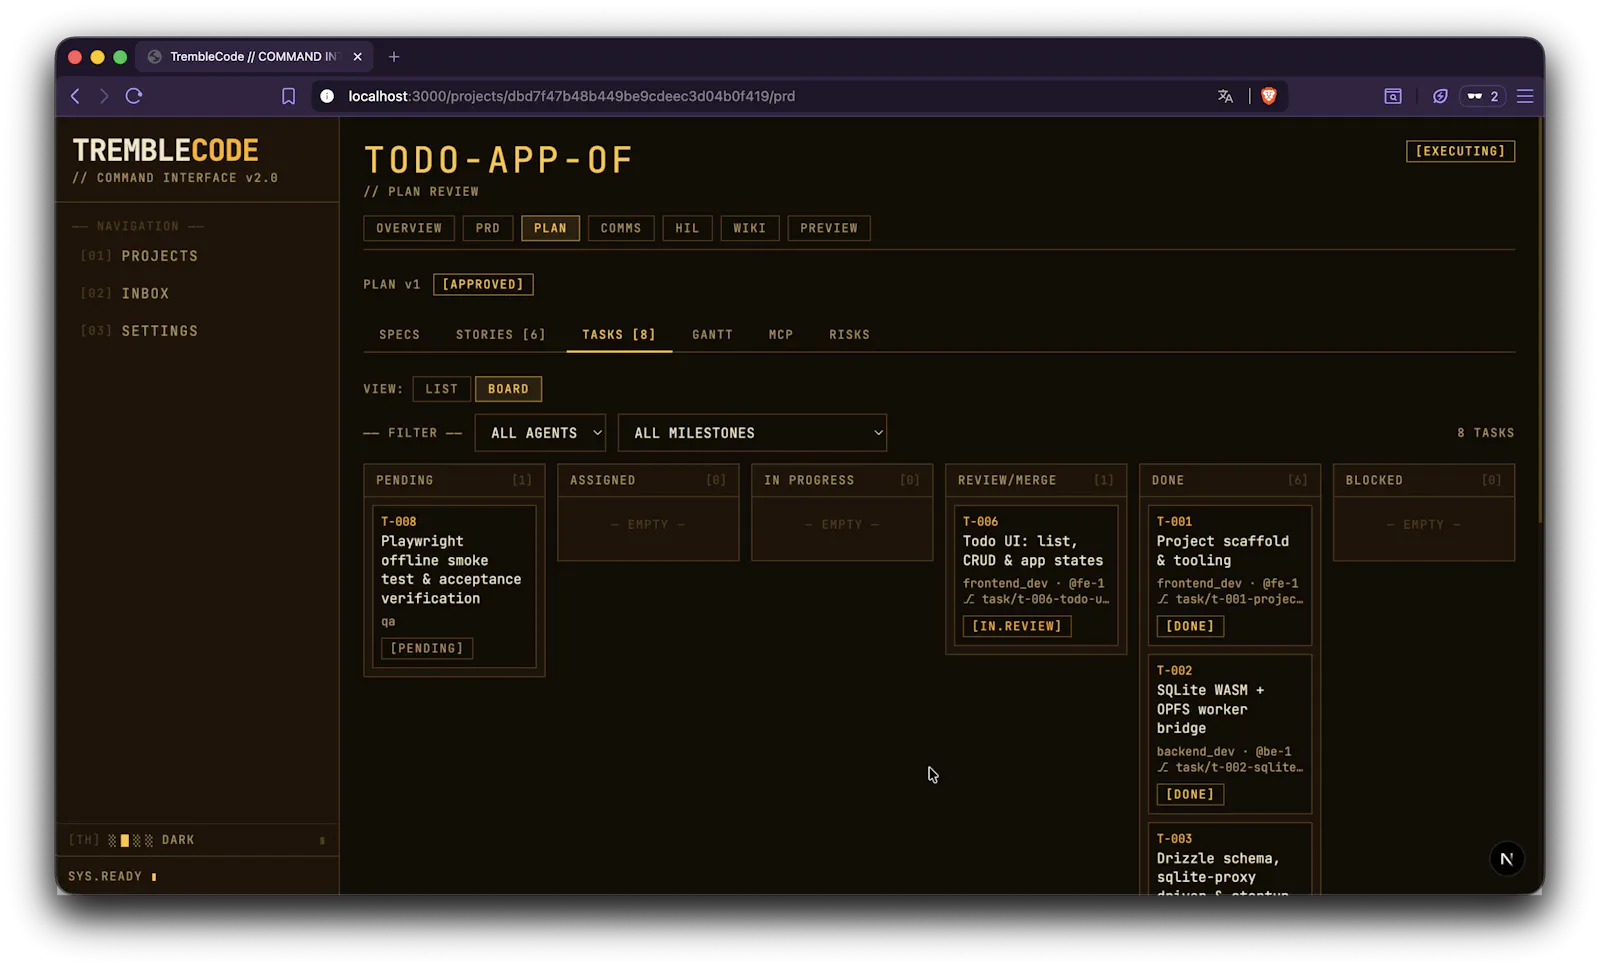1600x968 pixels.
Task: Open a new browser tab with plus
Action: click(x=394, y=57)
